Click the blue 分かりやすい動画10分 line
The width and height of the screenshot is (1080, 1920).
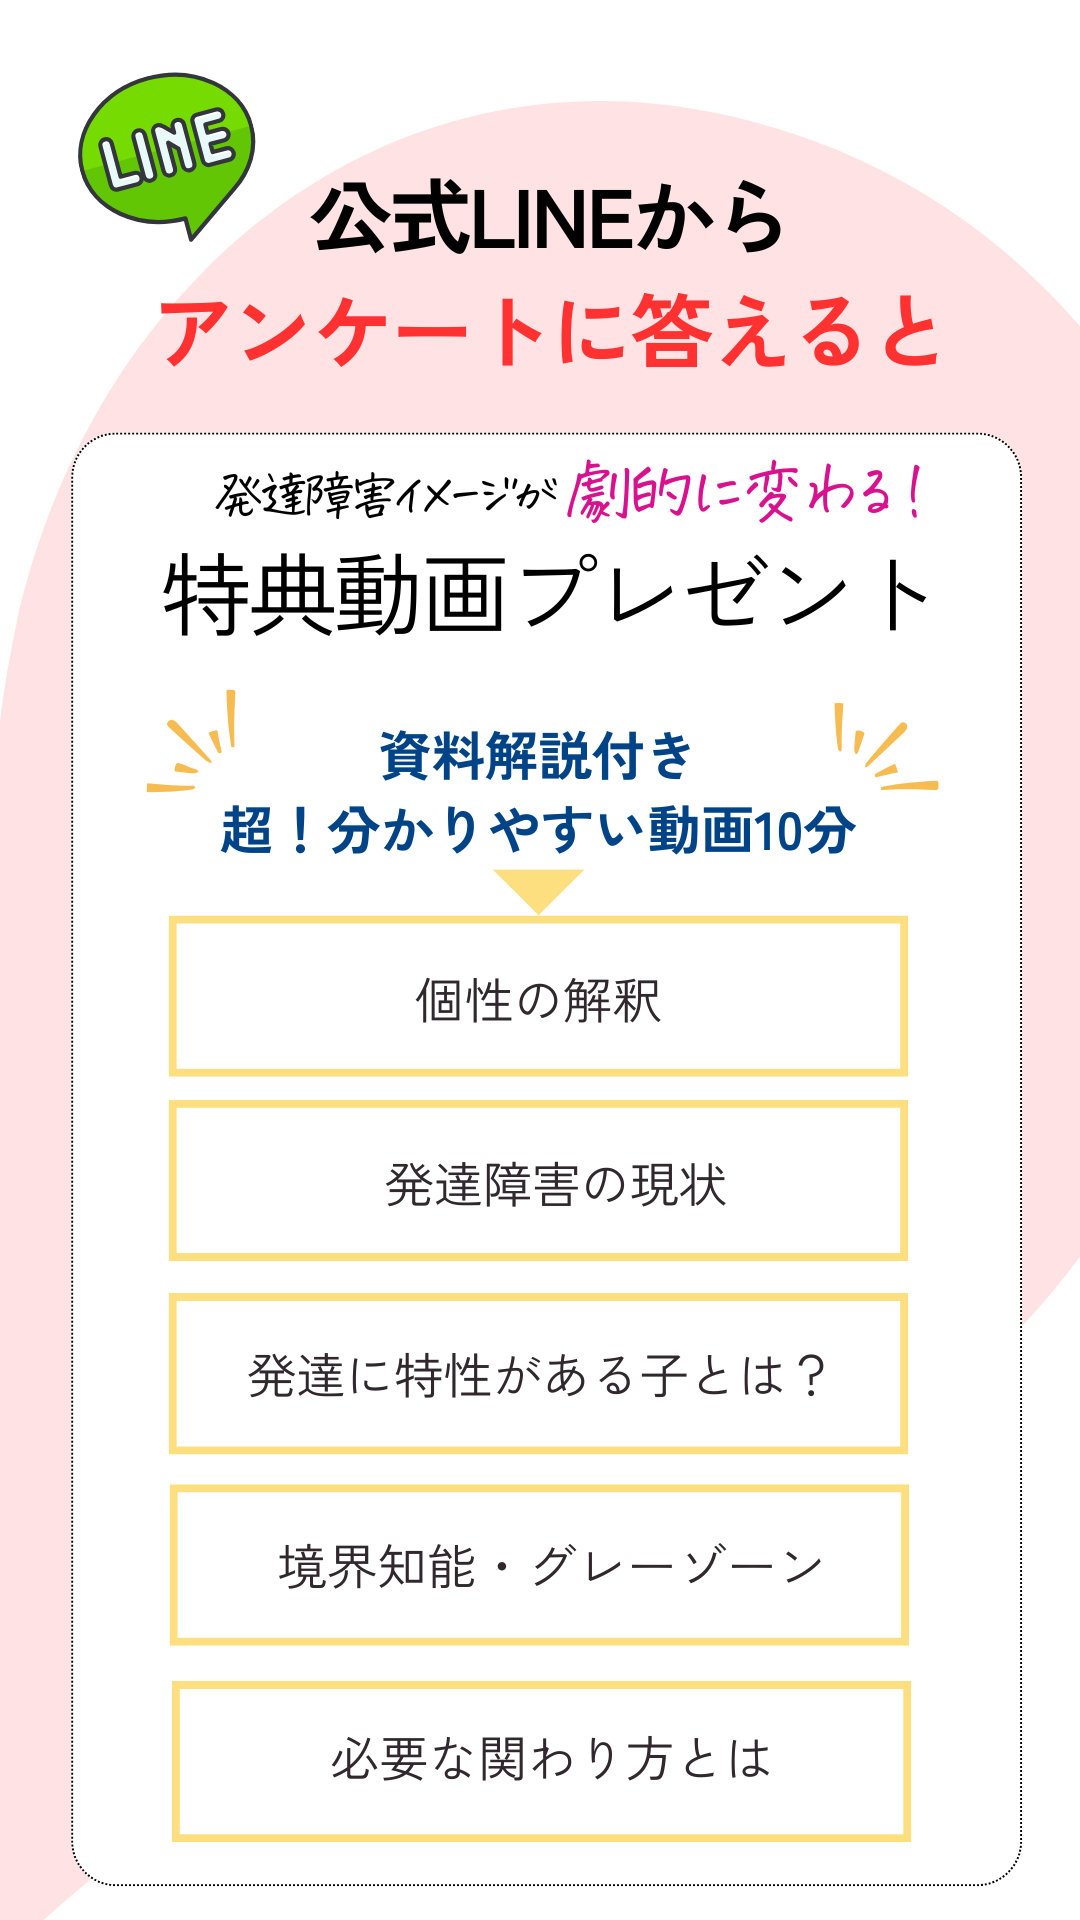pyautogui.click(x=590, y=831)
